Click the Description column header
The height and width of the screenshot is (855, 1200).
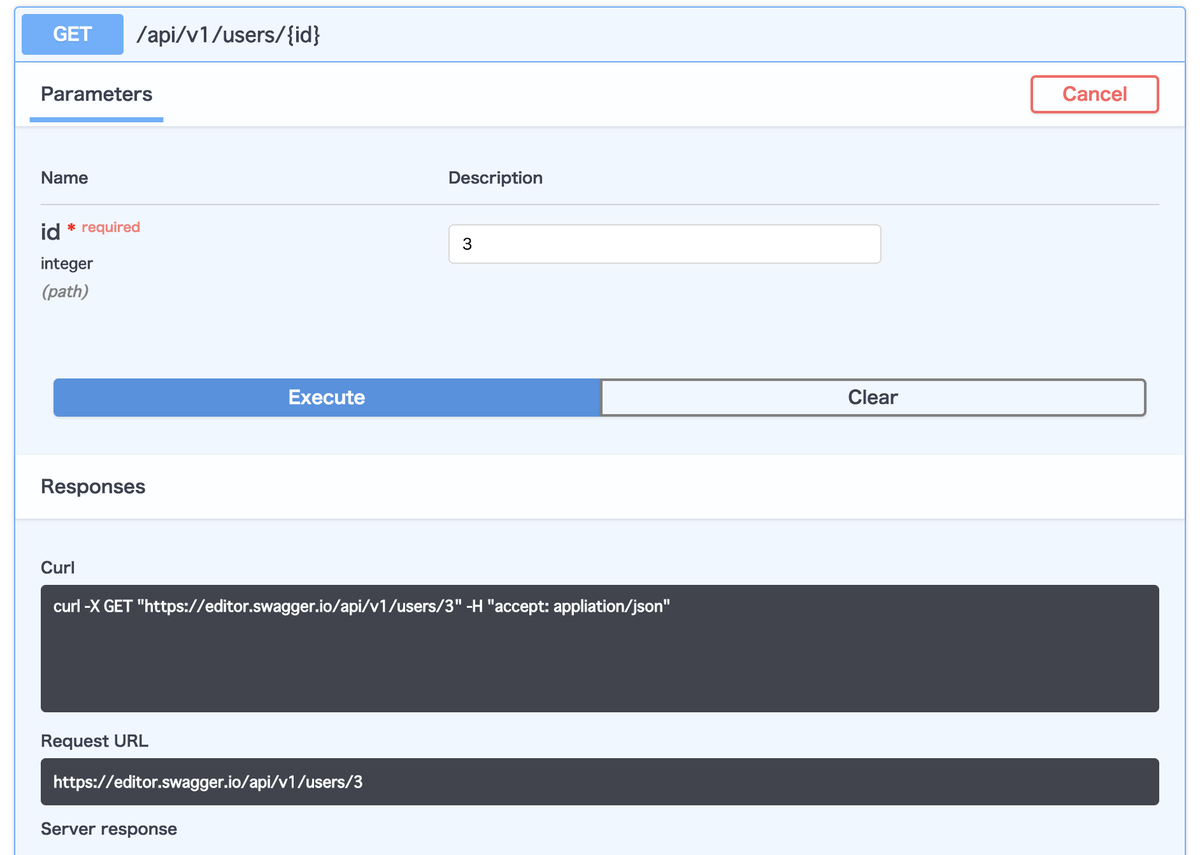(x=495, y=177)
